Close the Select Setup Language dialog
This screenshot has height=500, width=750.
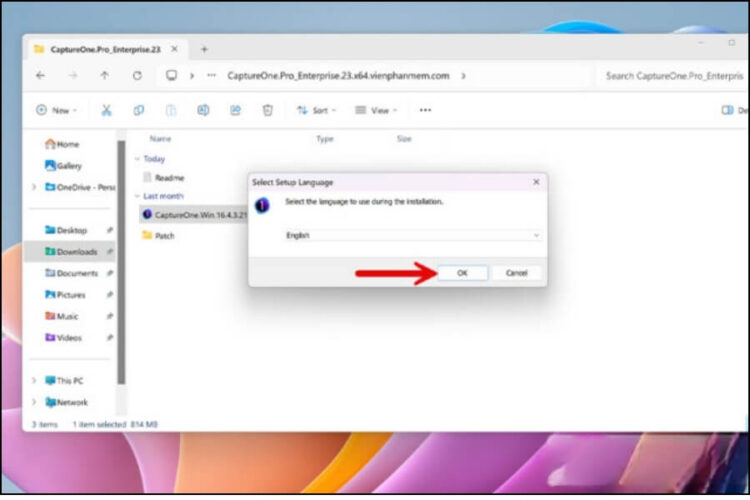coord(536,182)
